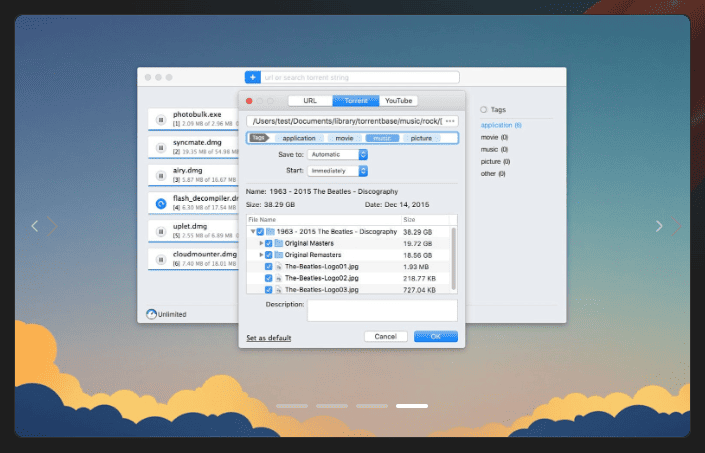Screen dimensions: 705x453
Task: Select the application tag chip
Action: tap(299, 138)
